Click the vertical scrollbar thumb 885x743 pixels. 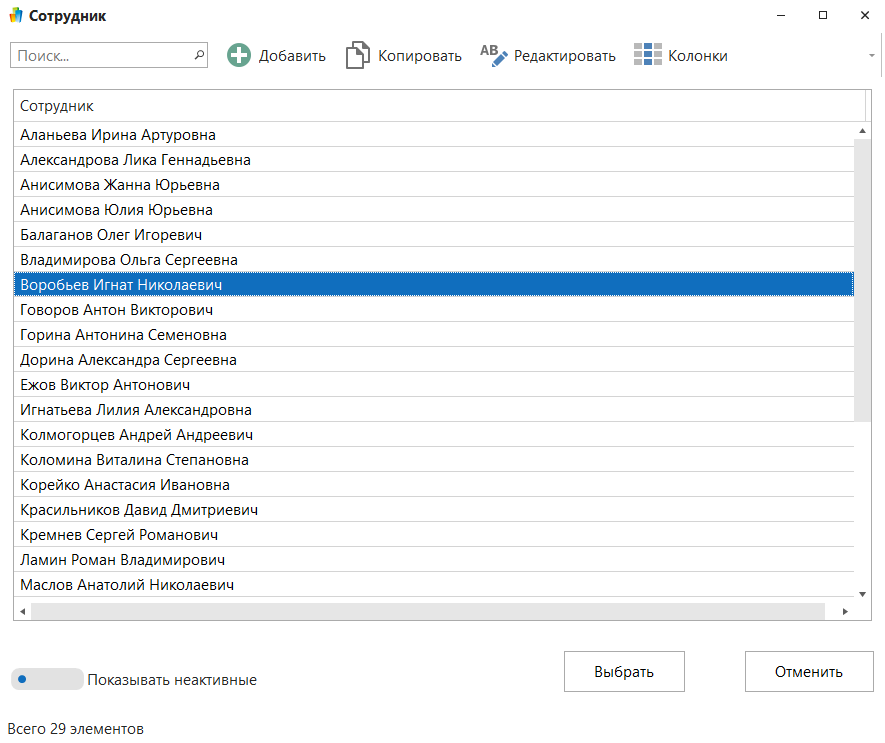862,280
